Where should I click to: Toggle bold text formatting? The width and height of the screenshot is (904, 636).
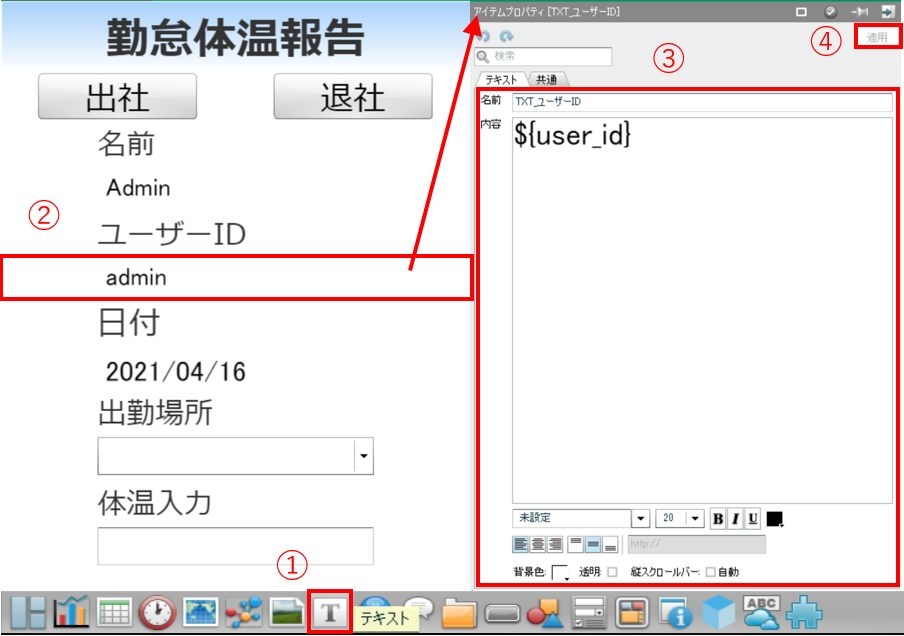point(718,519)
